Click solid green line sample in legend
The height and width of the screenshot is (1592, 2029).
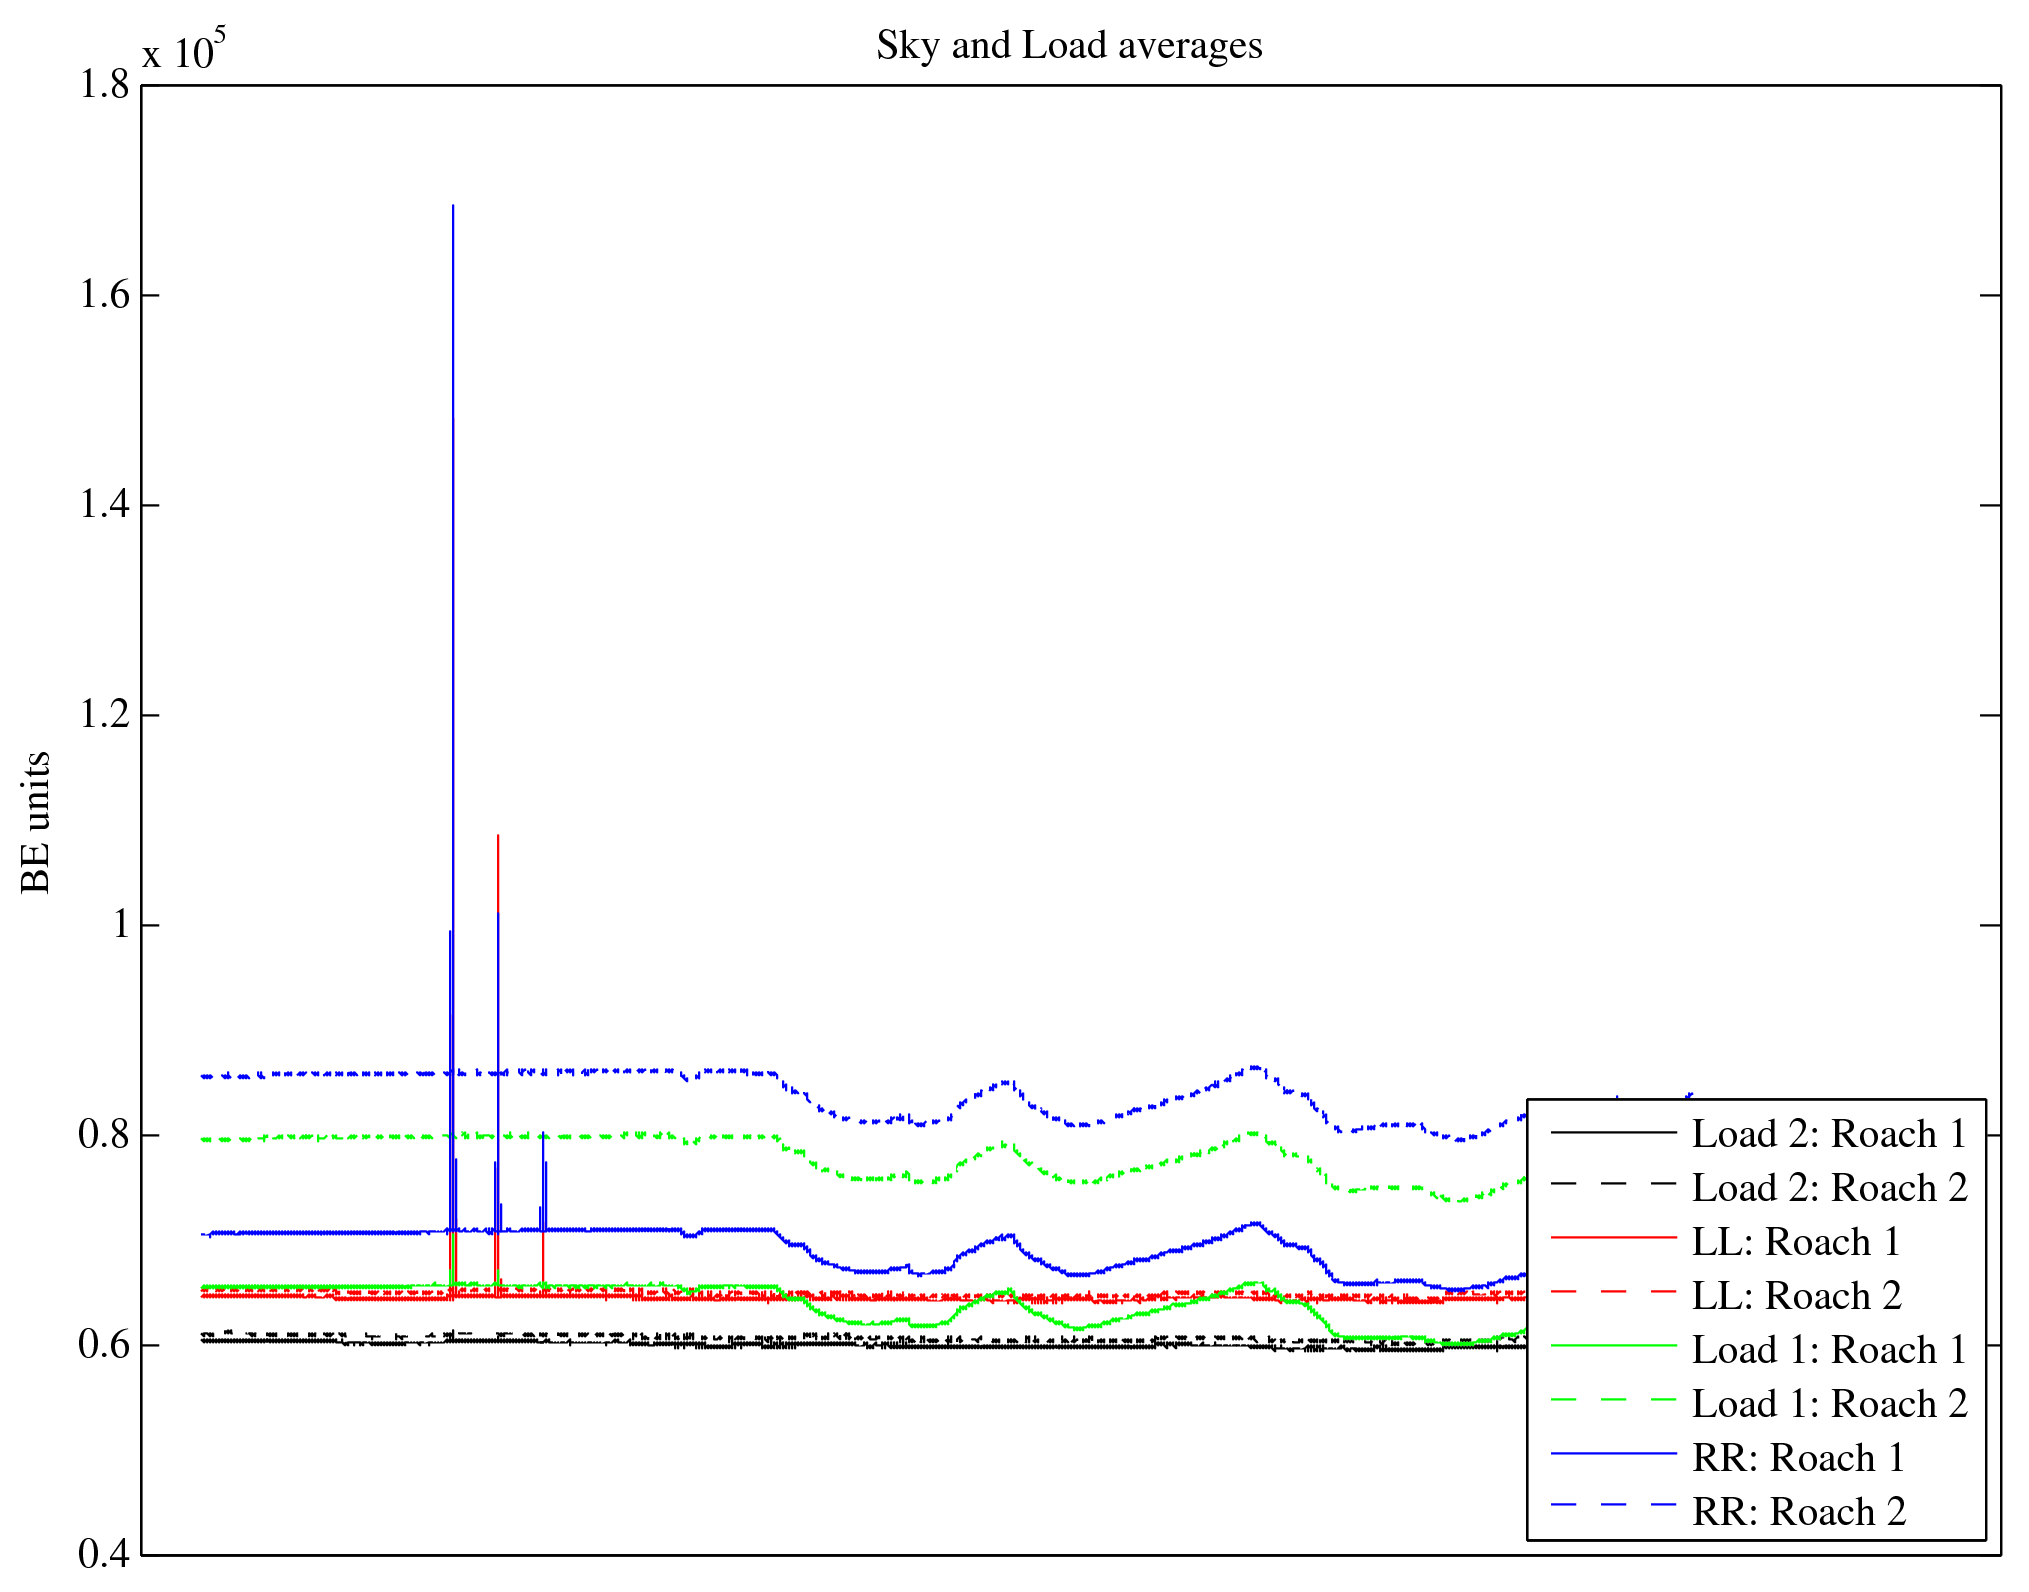point(1613,1346)
